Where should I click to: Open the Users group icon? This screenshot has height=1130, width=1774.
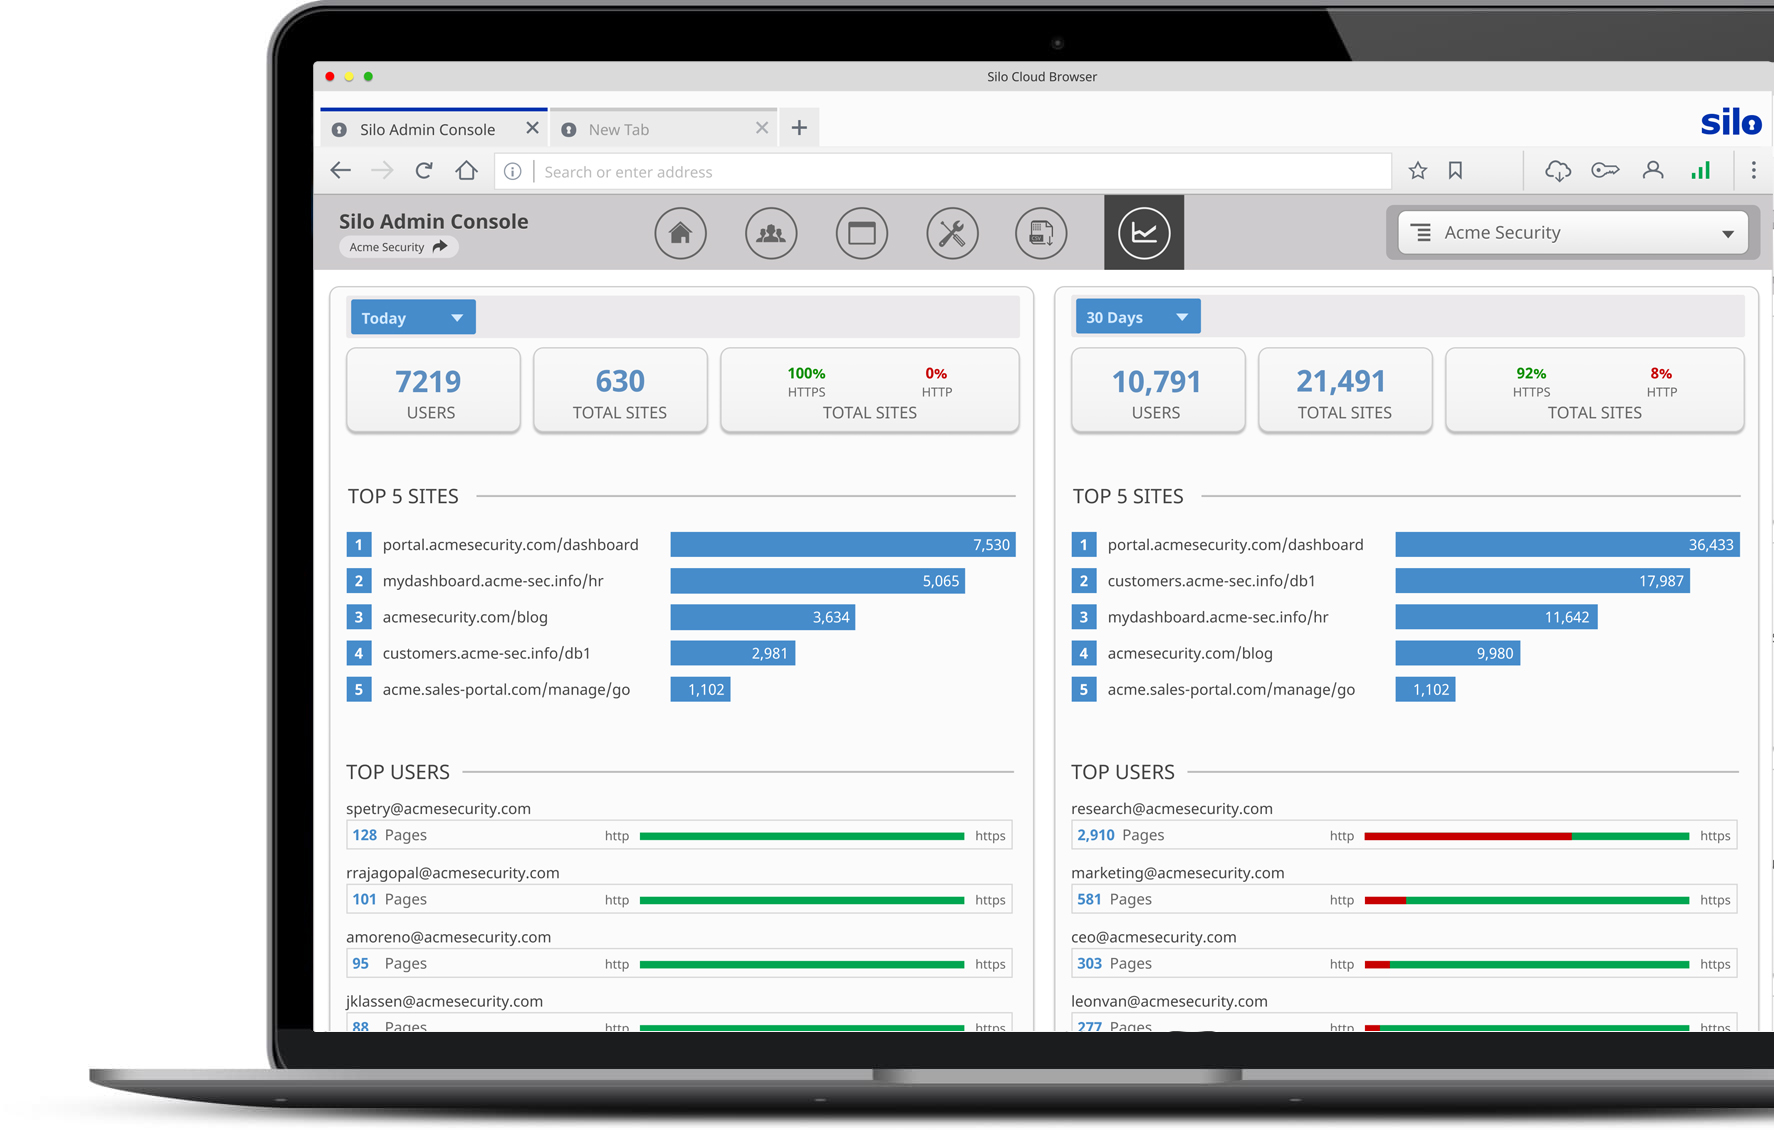click(771, 233)
